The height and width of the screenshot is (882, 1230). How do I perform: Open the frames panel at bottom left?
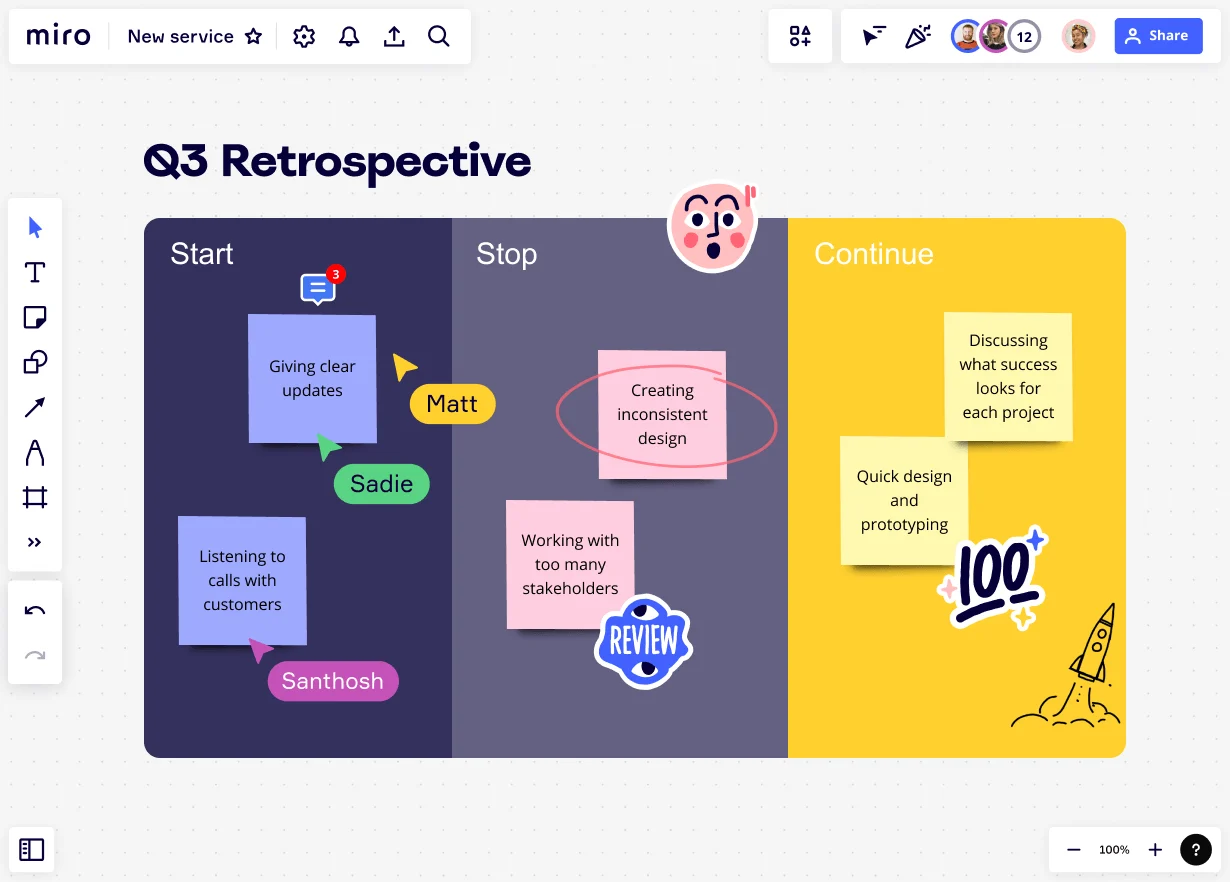click(32, 850)
